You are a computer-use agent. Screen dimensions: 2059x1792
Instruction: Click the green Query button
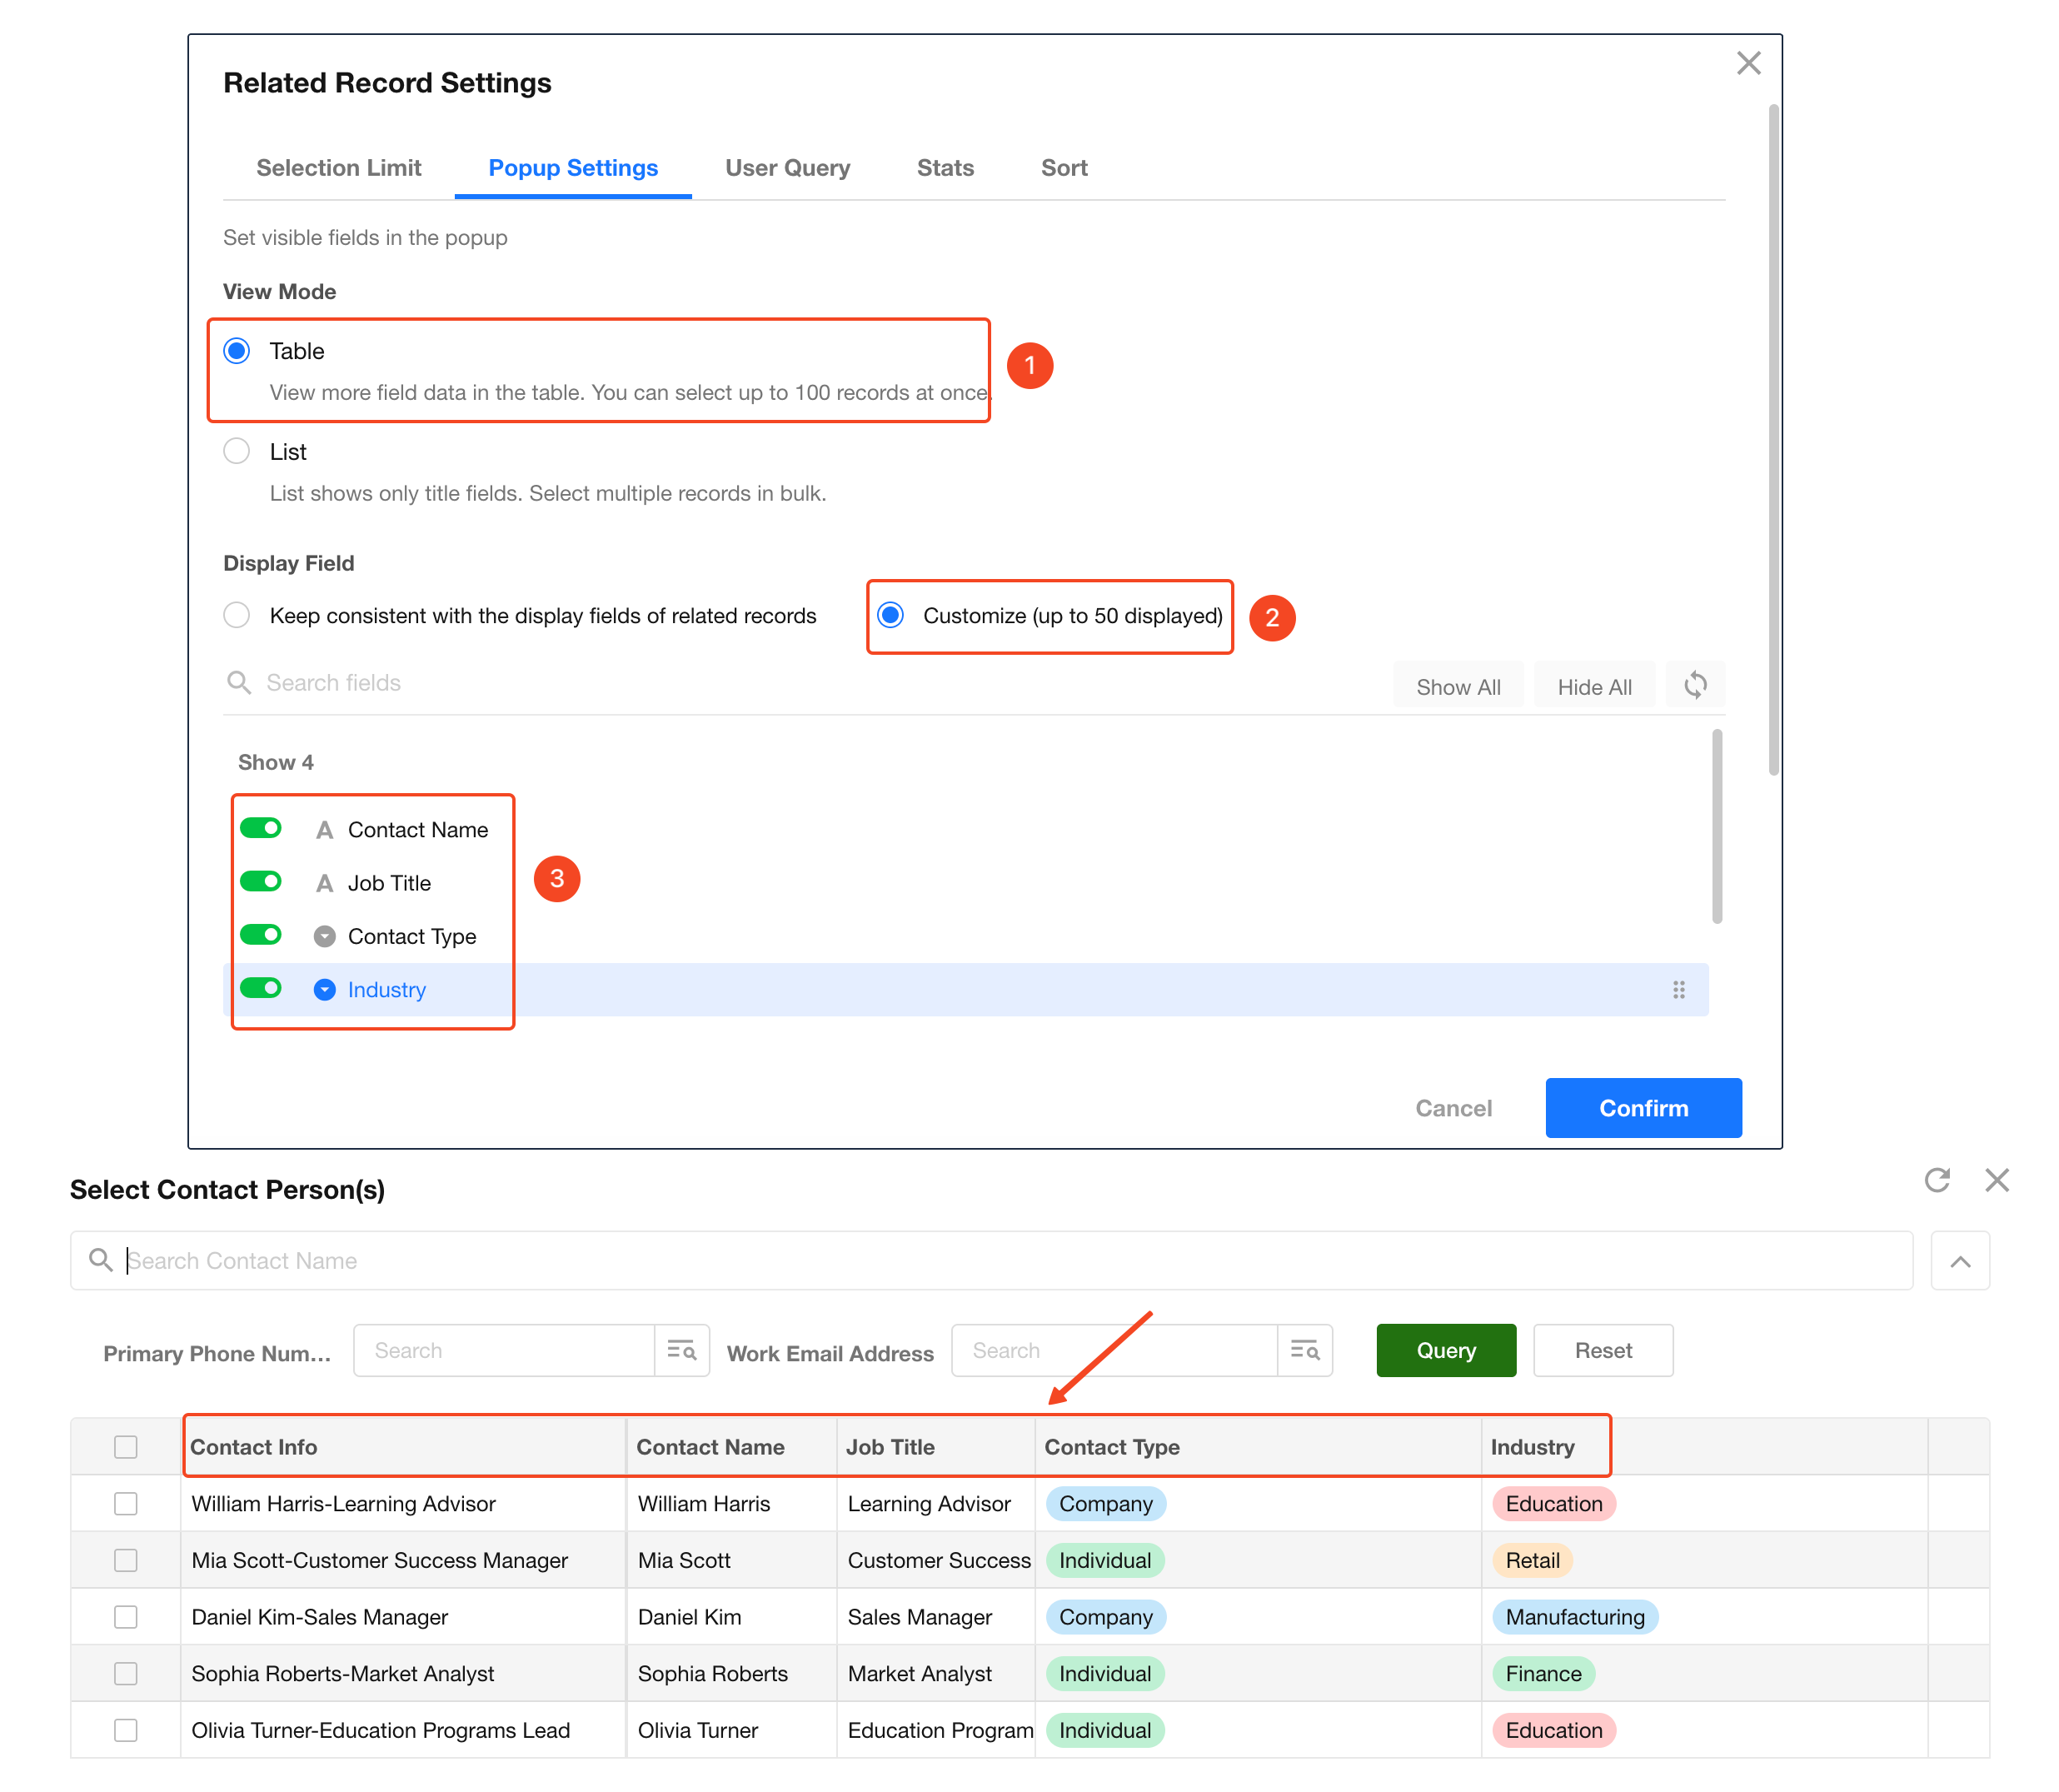click(x=1446, y=1351)
